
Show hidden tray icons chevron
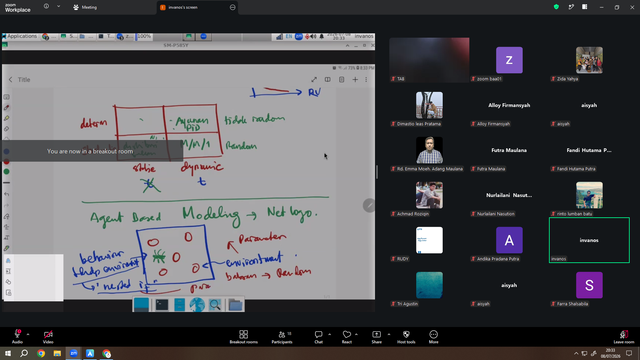576,353
